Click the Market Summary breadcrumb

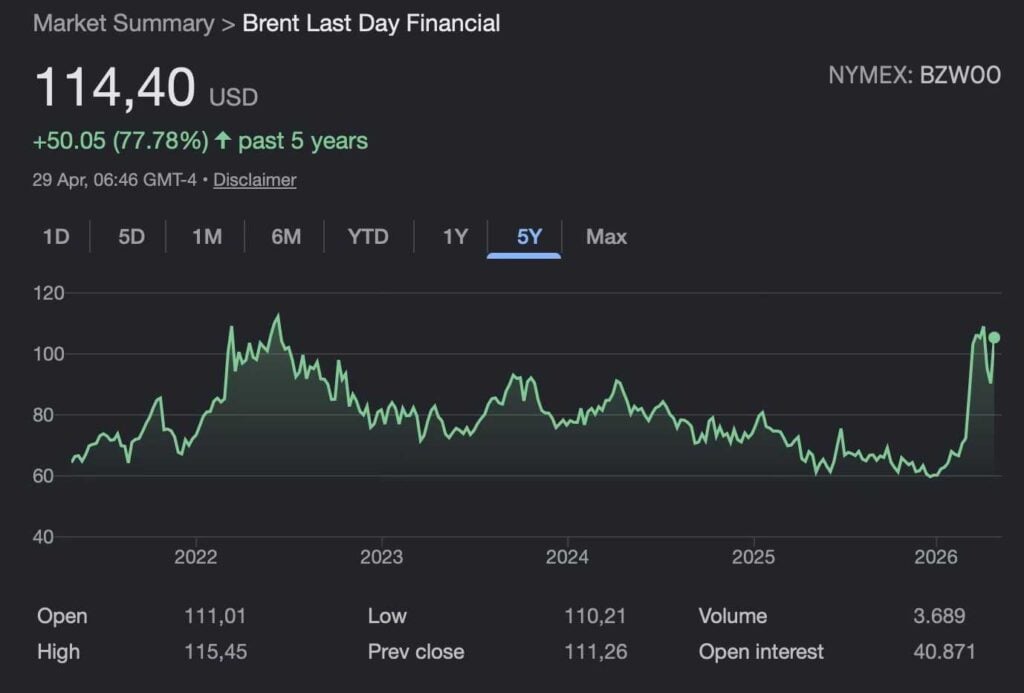[123, 23]
